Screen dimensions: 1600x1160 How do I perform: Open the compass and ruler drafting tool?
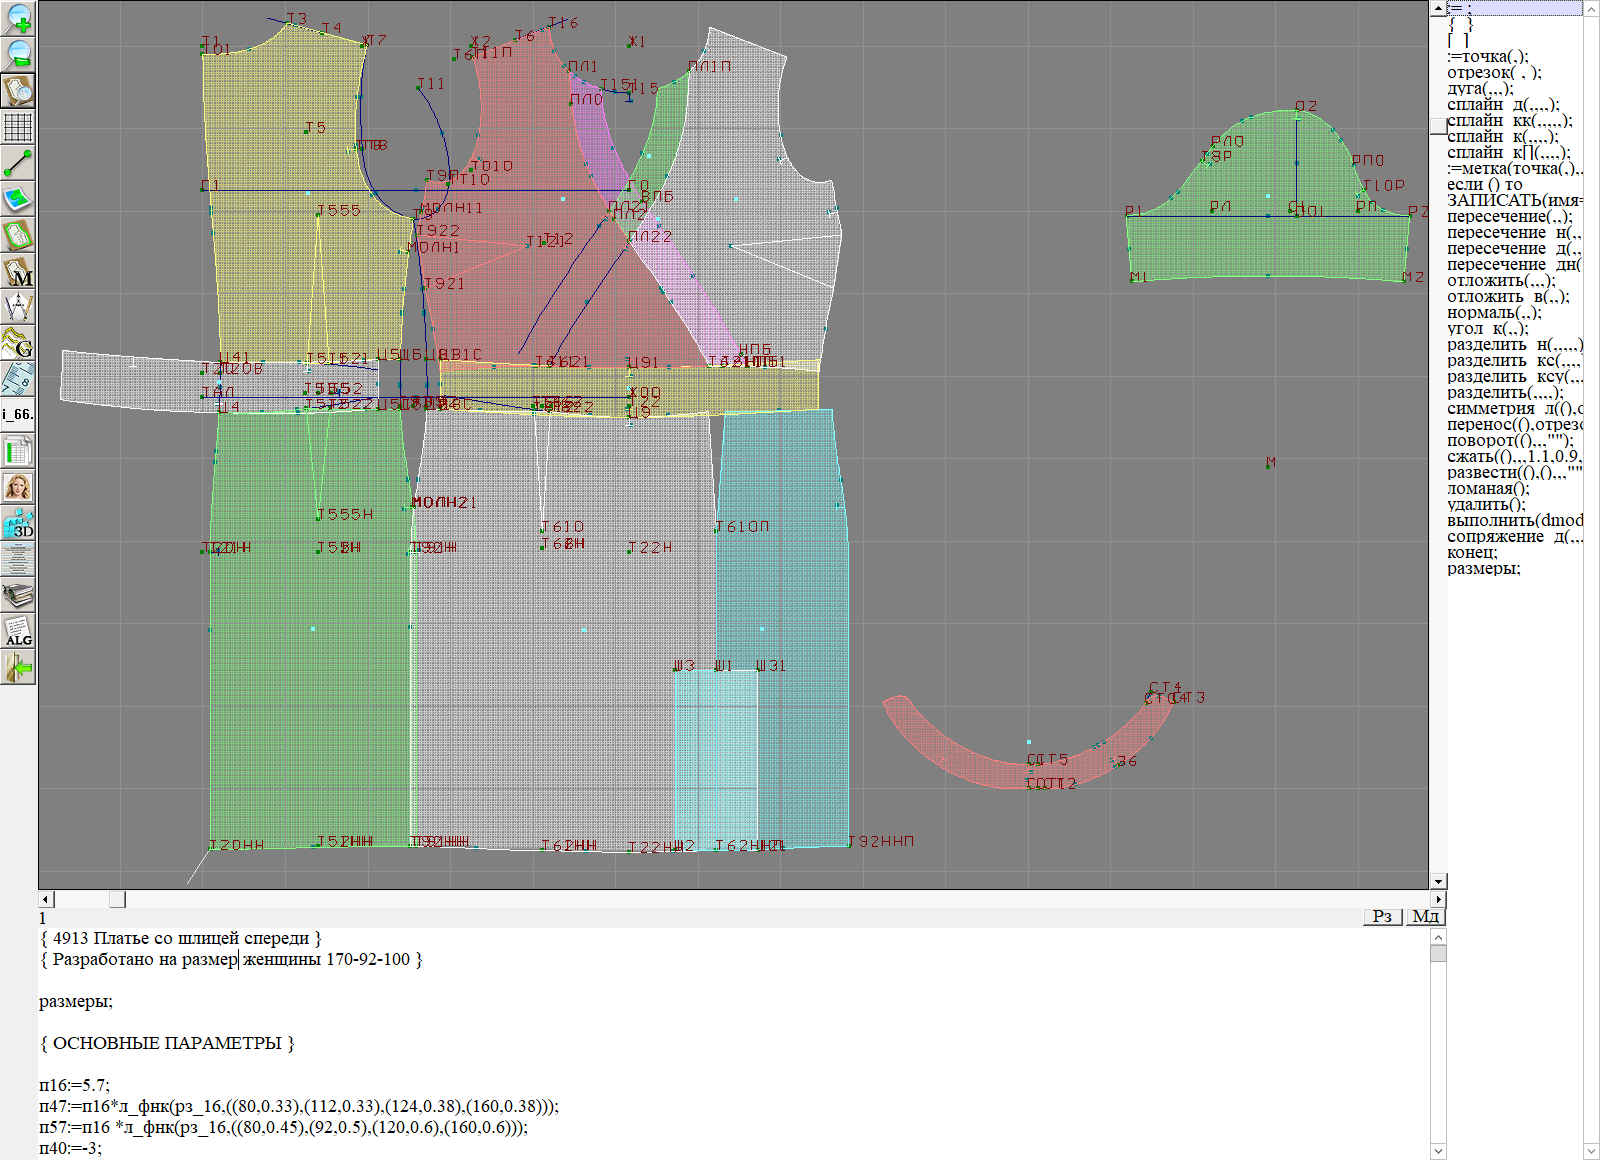pos(18,308)
